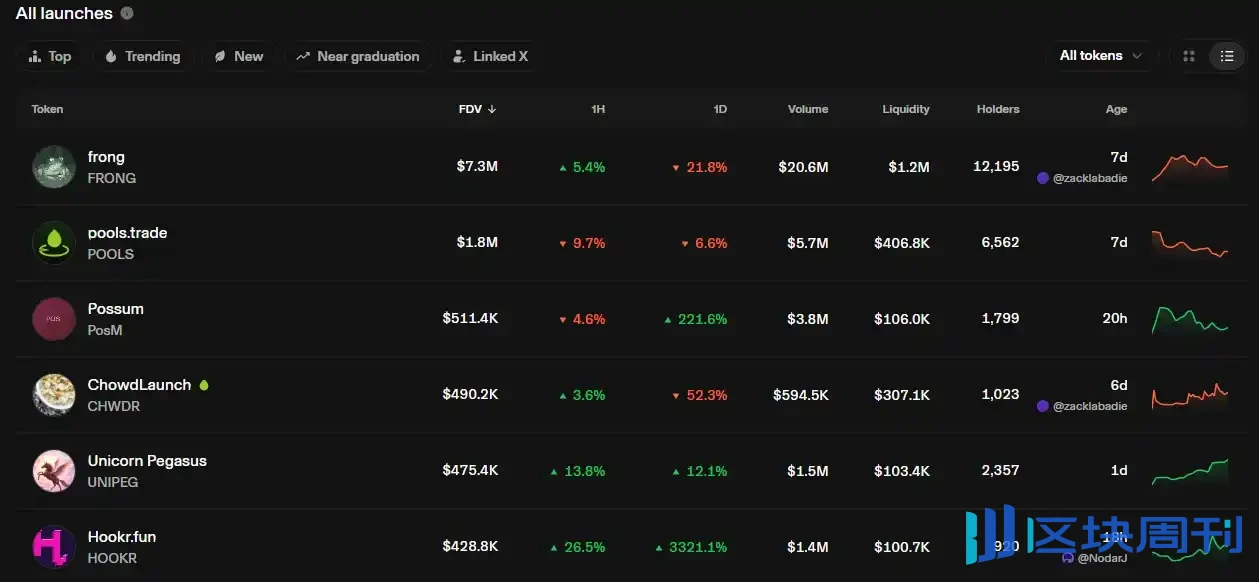
Task: Open the ChowdLaunch token avatar
Action: (54, 395)
